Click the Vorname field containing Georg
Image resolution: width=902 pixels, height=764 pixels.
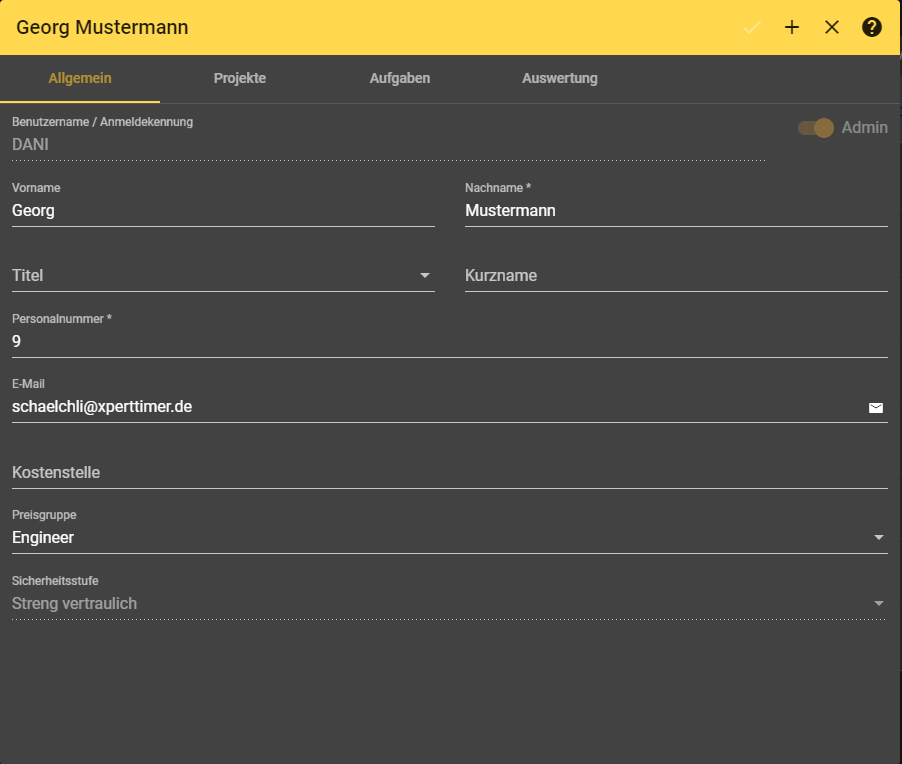tap(222, 211)
